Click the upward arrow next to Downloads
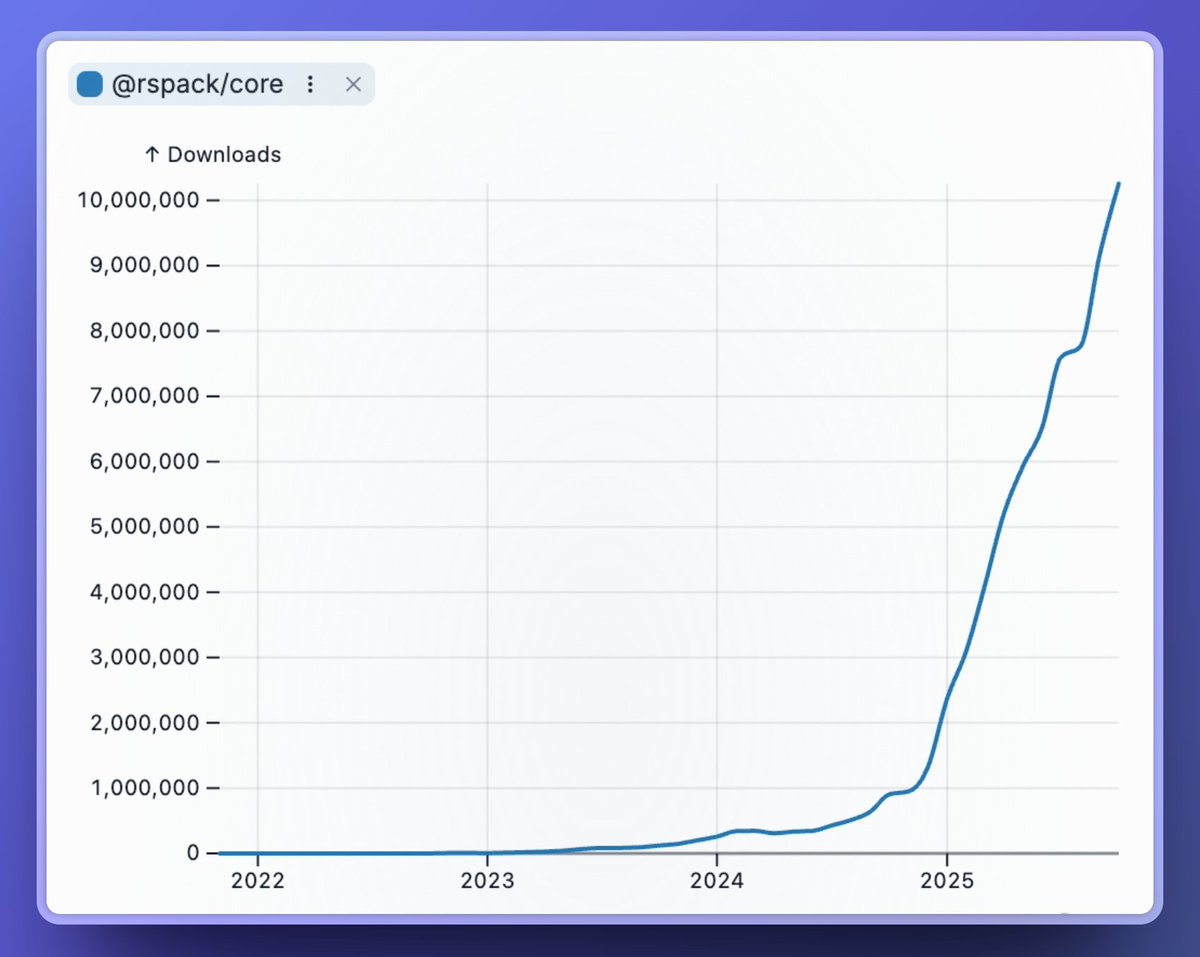The height and width of the screenshot is (957, 1200). (x=150, y=154)
